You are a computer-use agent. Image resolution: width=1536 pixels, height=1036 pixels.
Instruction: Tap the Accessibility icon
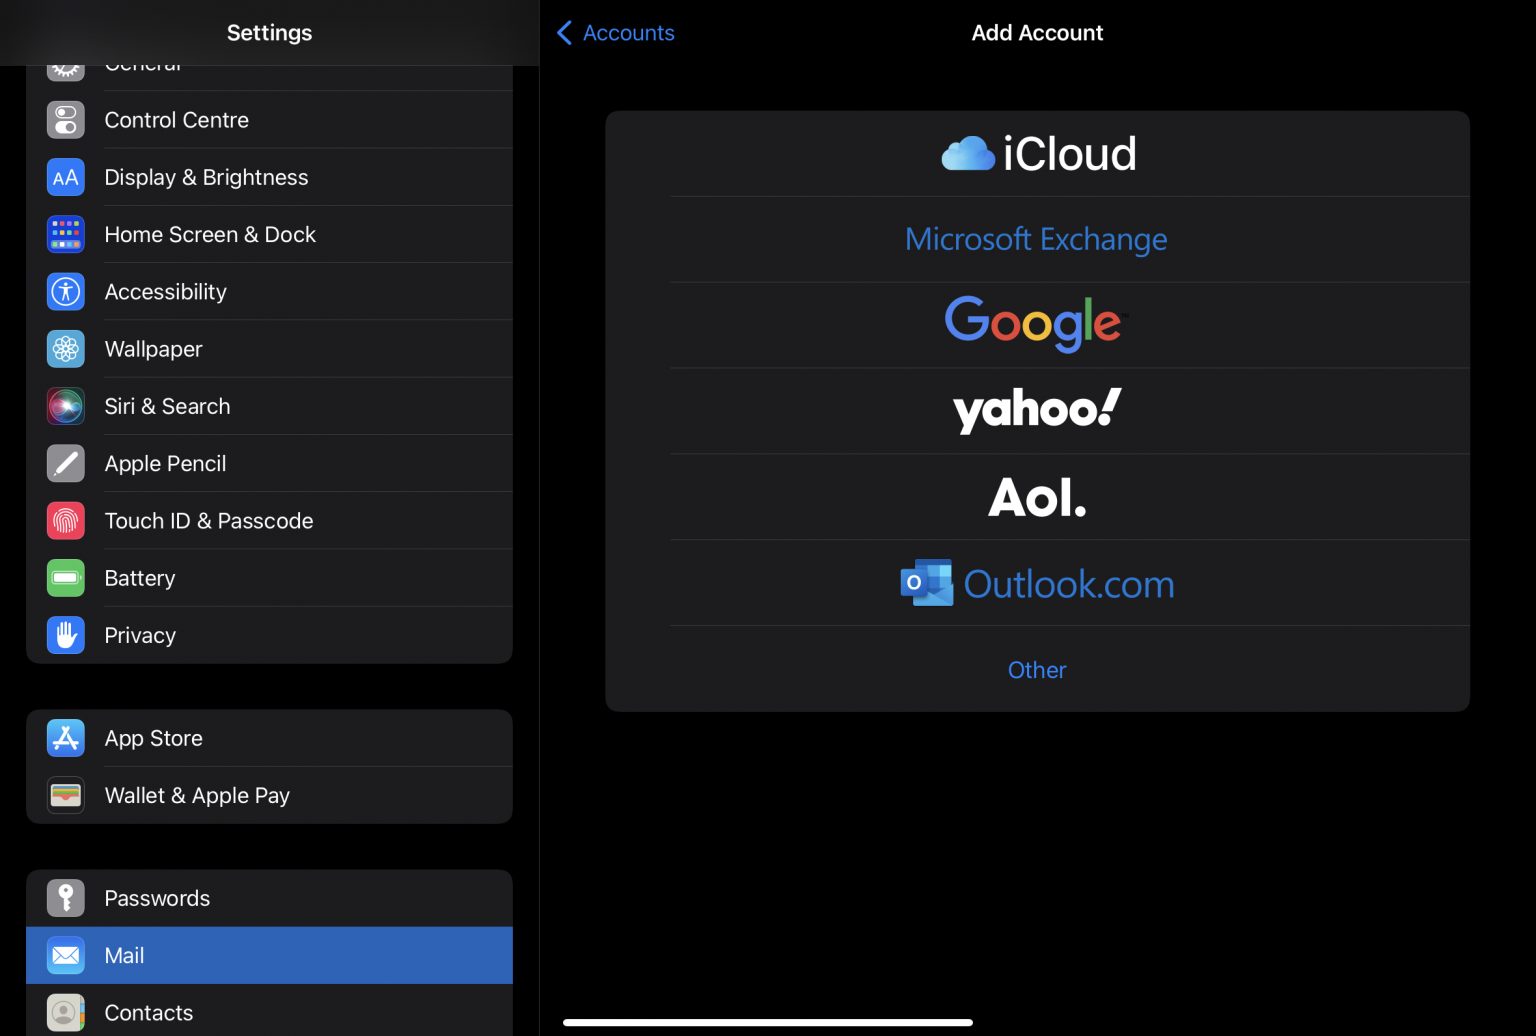click(65, 291)
